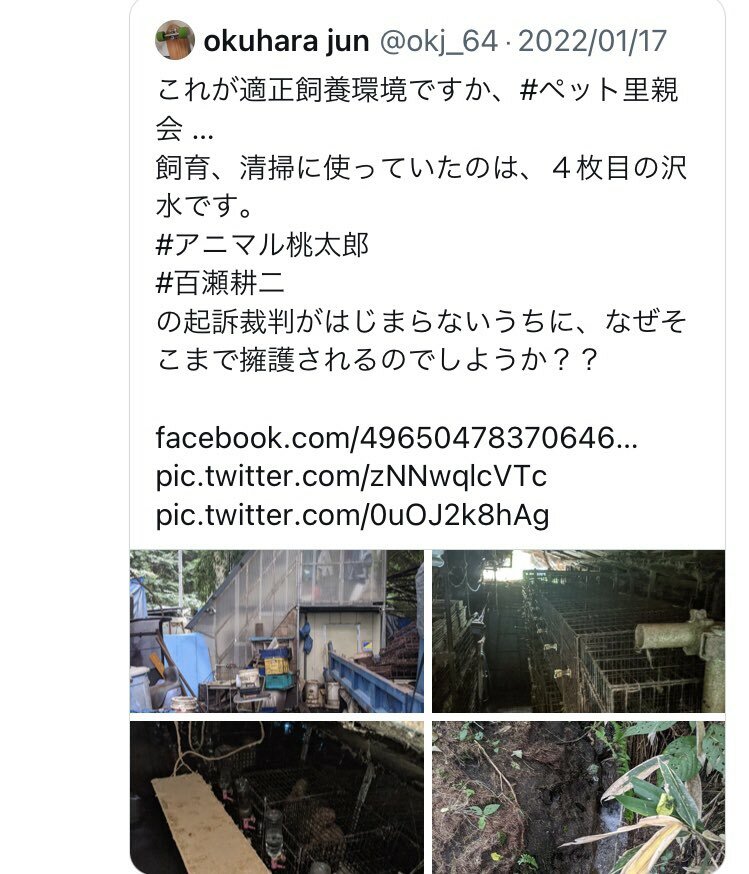Open okuhara jun's profile avatar
The image size is (749, 874).
tap(174, 40)
